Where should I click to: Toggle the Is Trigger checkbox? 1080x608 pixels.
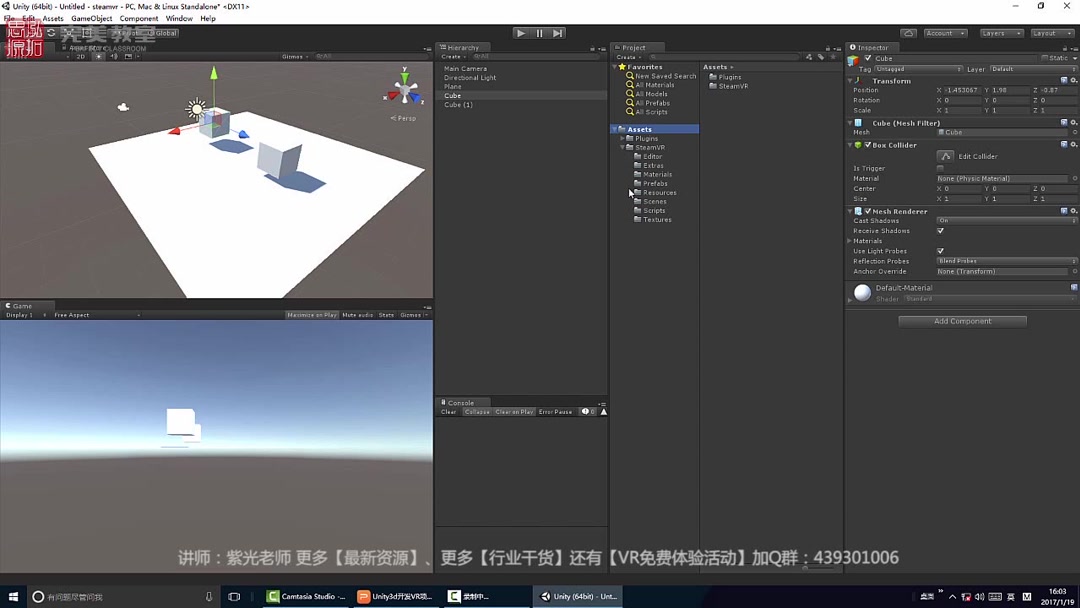[x=940, y=168]
